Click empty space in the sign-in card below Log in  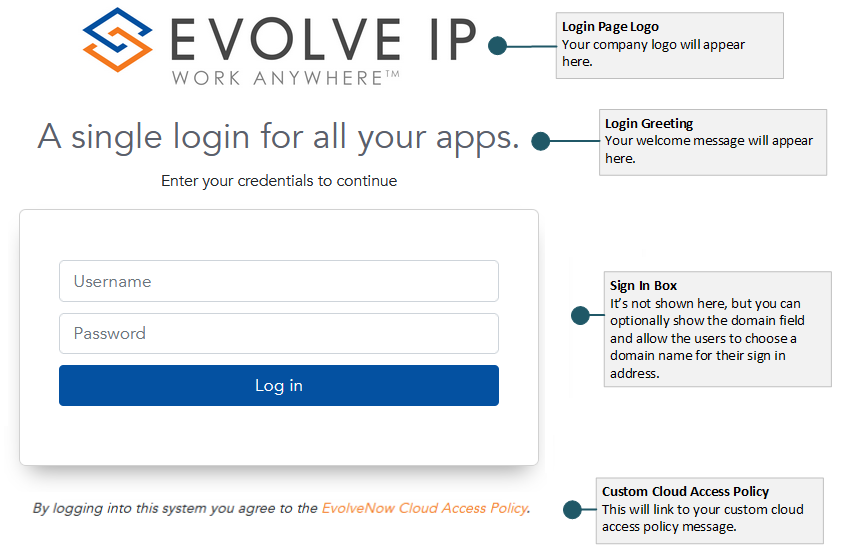pos(278,435)
